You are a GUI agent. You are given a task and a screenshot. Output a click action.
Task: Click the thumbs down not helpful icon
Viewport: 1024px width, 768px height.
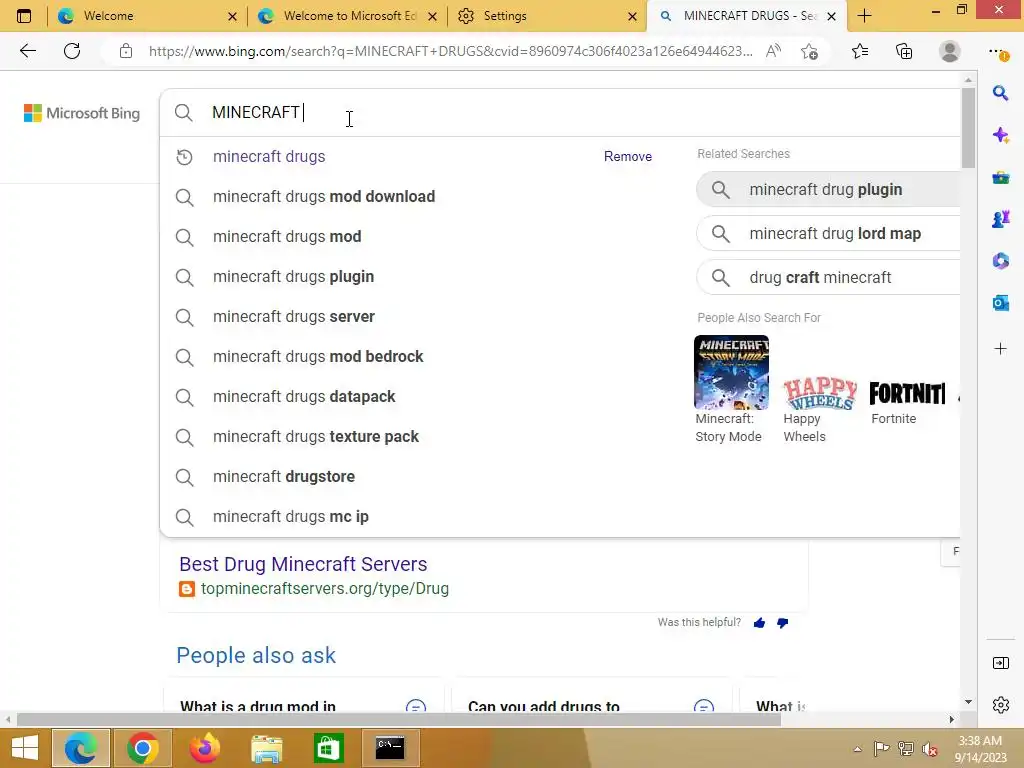782,623
